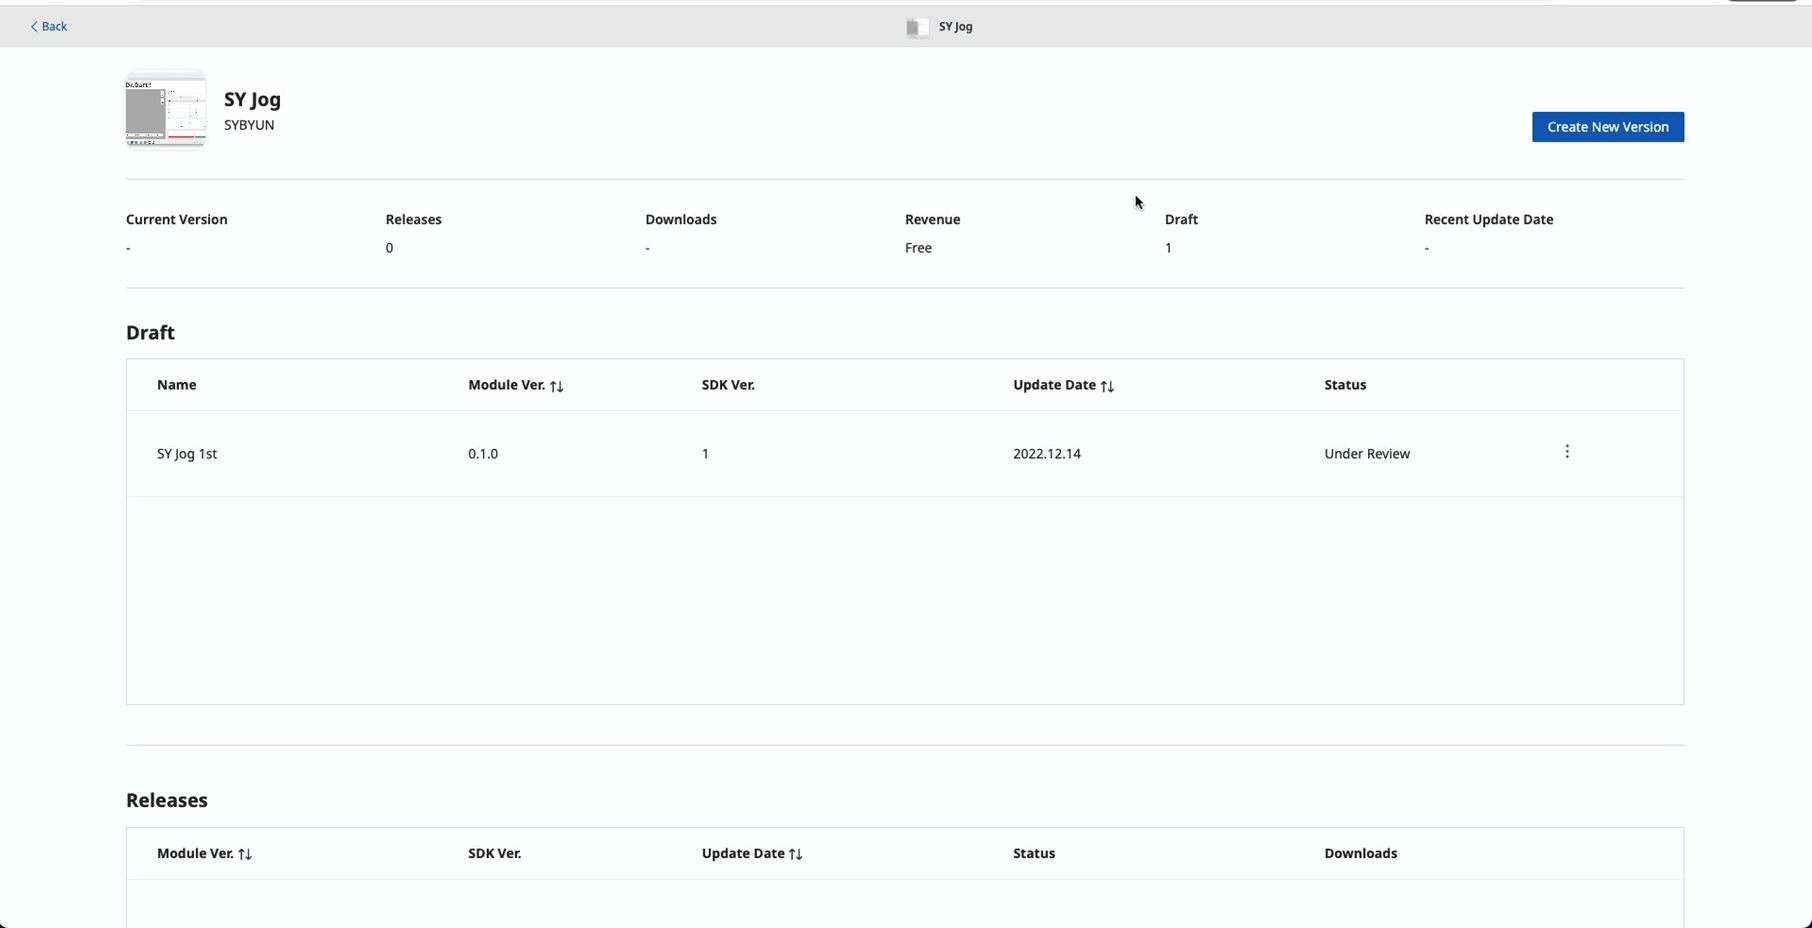Click SDK Ver. header in Draft table
This screenshot has width=1812, height=928.
[727, 385]
